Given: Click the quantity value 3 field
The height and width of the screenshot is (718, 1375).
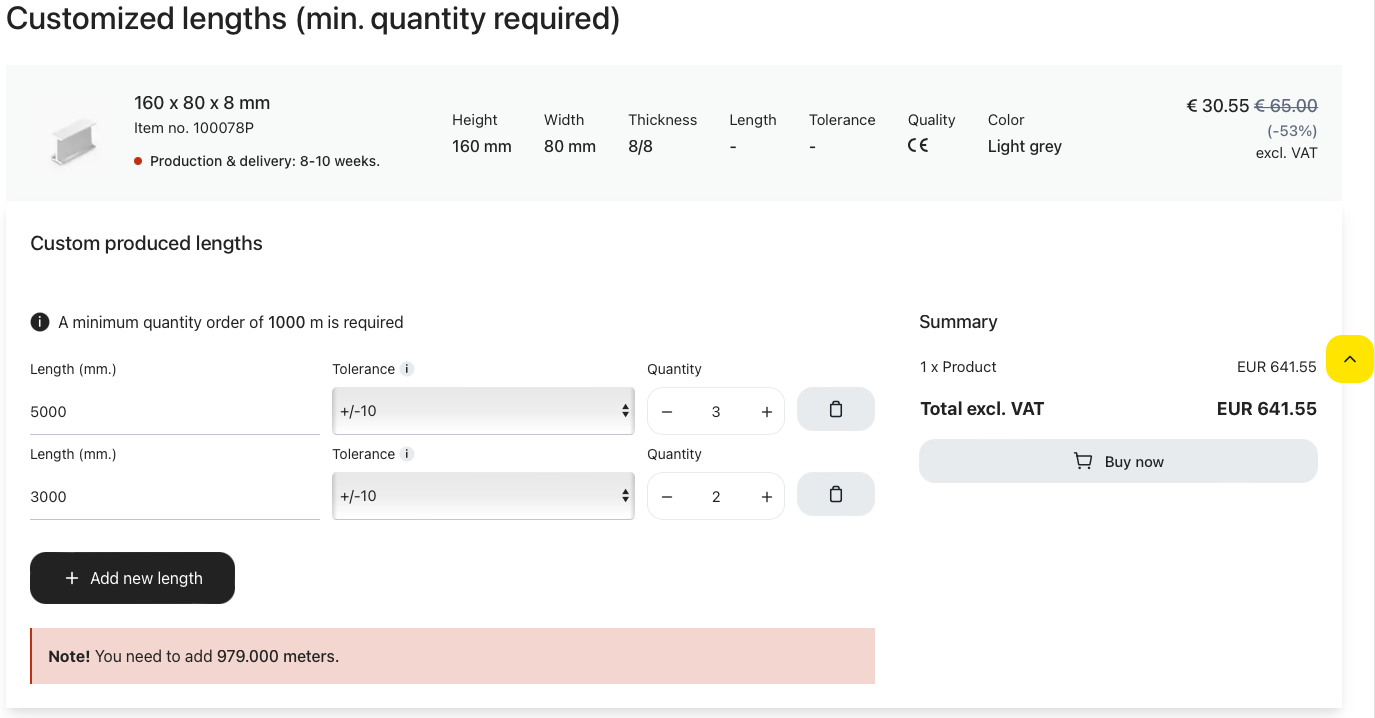Looking at the screenshot, I should tap(716, 412).
